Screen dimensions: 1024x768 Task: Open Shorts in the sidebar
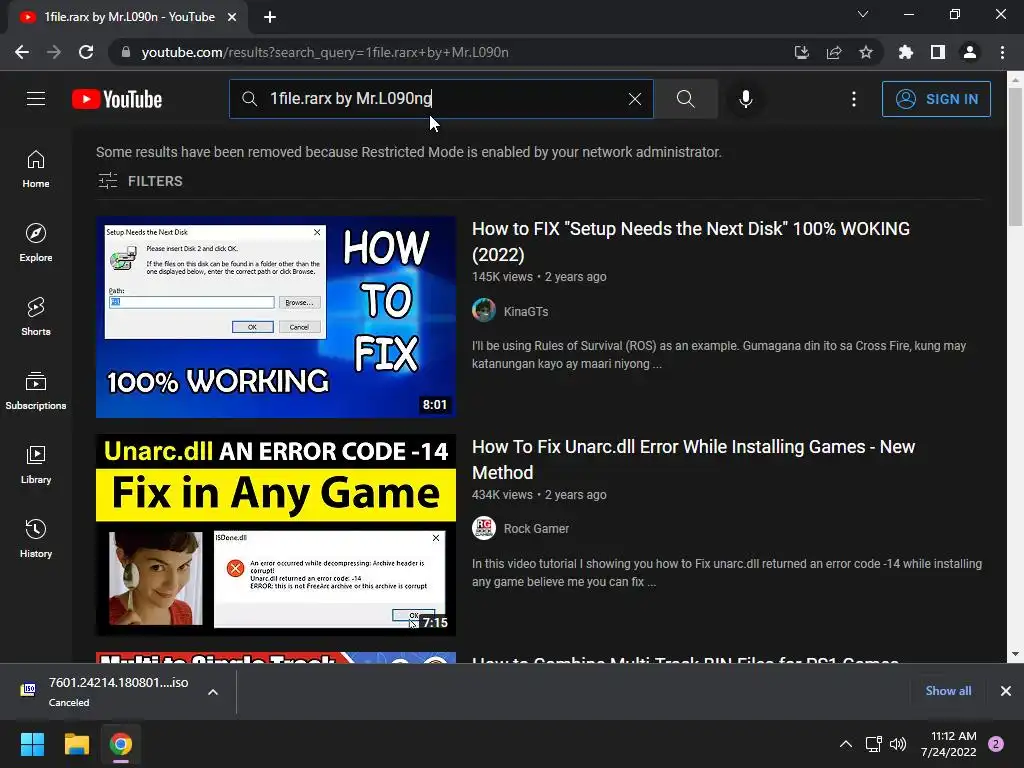pos(36,317)
